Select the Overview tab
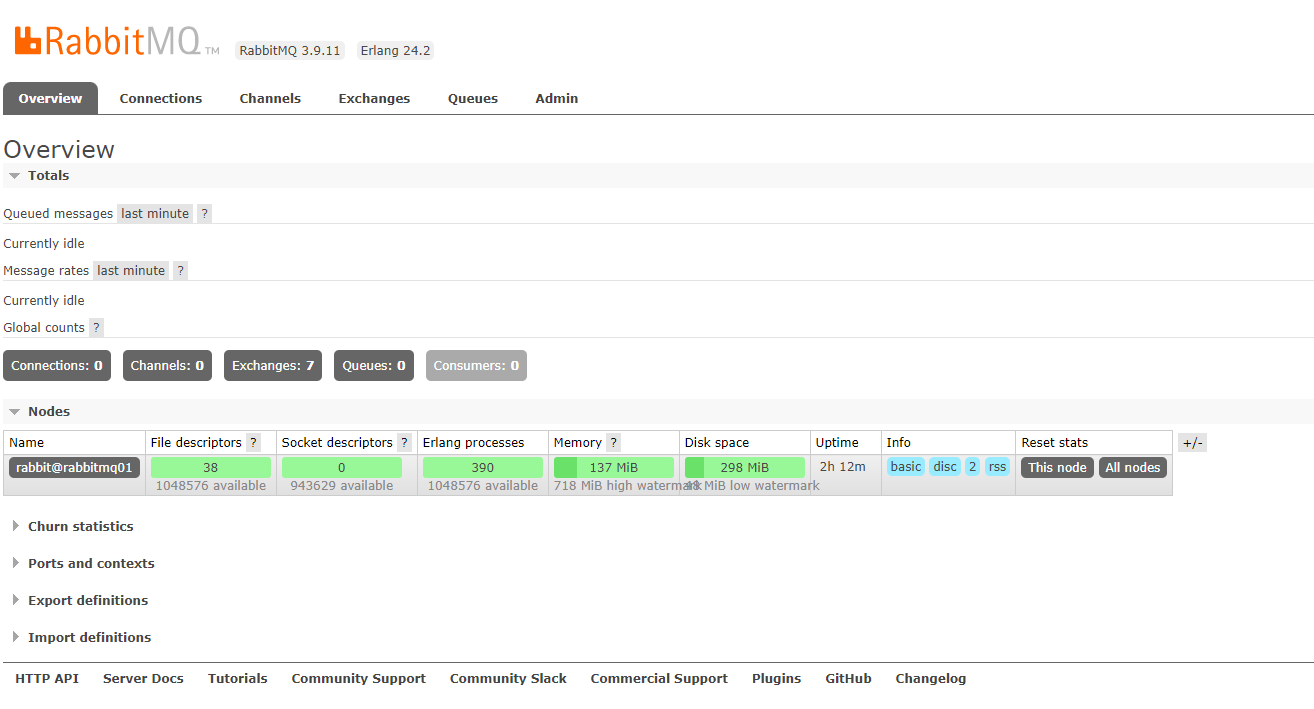Viewport: 1314px width, 709px height. (x=50, y=98)
